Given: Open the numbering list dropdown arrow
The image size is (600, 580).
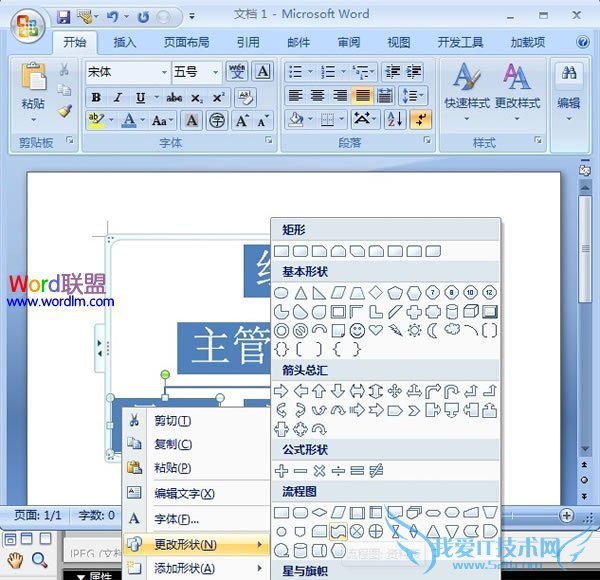Looking at the screenshot, I should point(343,72).
